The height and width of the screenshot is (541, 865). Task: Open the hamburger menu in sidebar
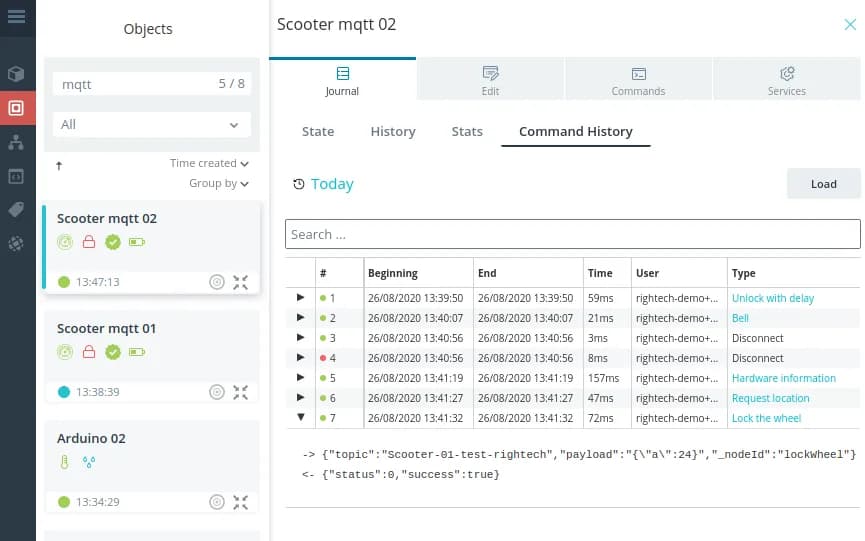[x=17, y=16]
